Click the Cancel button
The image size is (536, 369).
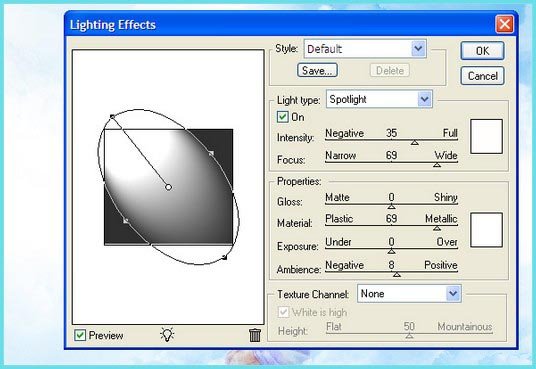(x=482, y=76)
